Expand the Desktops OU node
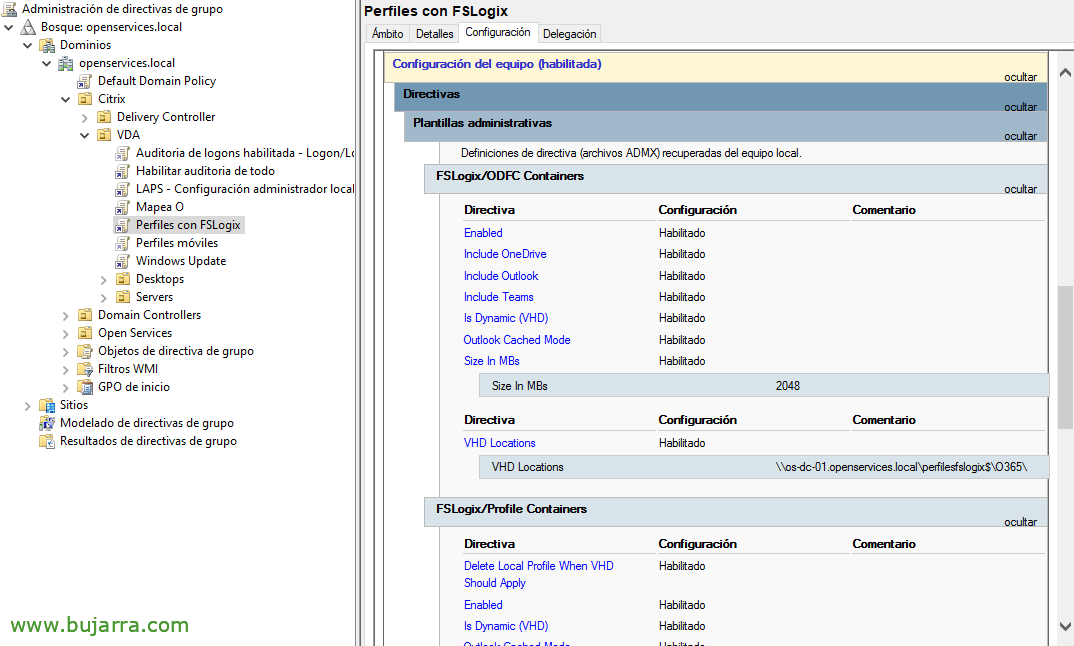Viewport: 1074px width, 646px height. coord(104,279)
